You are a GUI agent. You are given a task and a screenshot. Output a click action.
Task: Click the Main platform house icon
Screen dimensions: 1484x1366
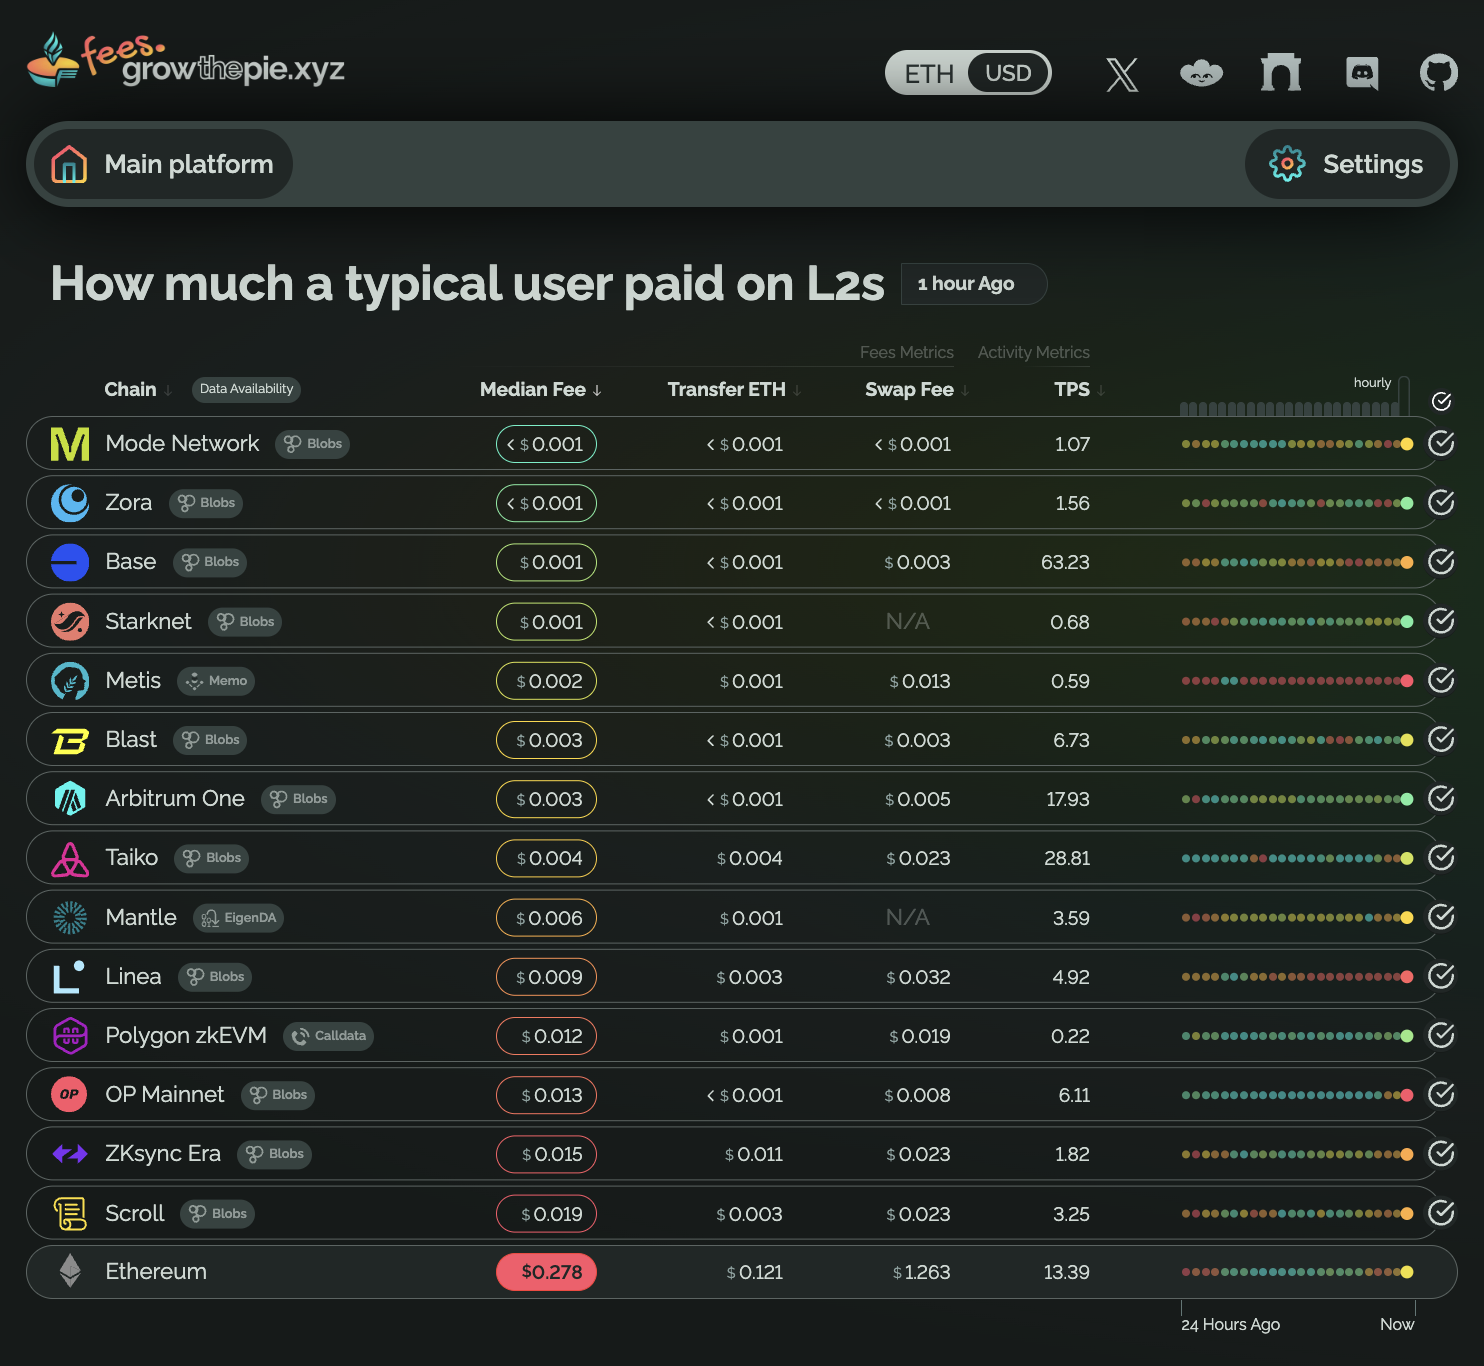pos(69,164)
